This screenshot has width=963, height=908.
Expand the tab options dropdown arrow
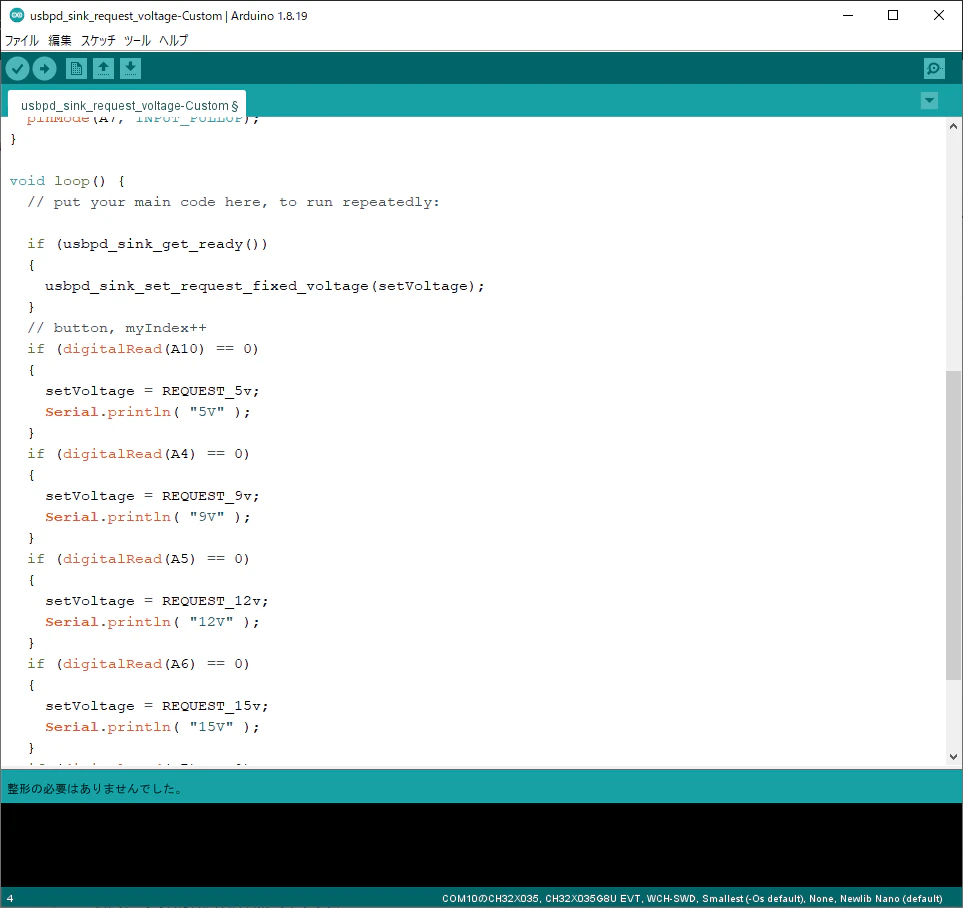(929, 101)
